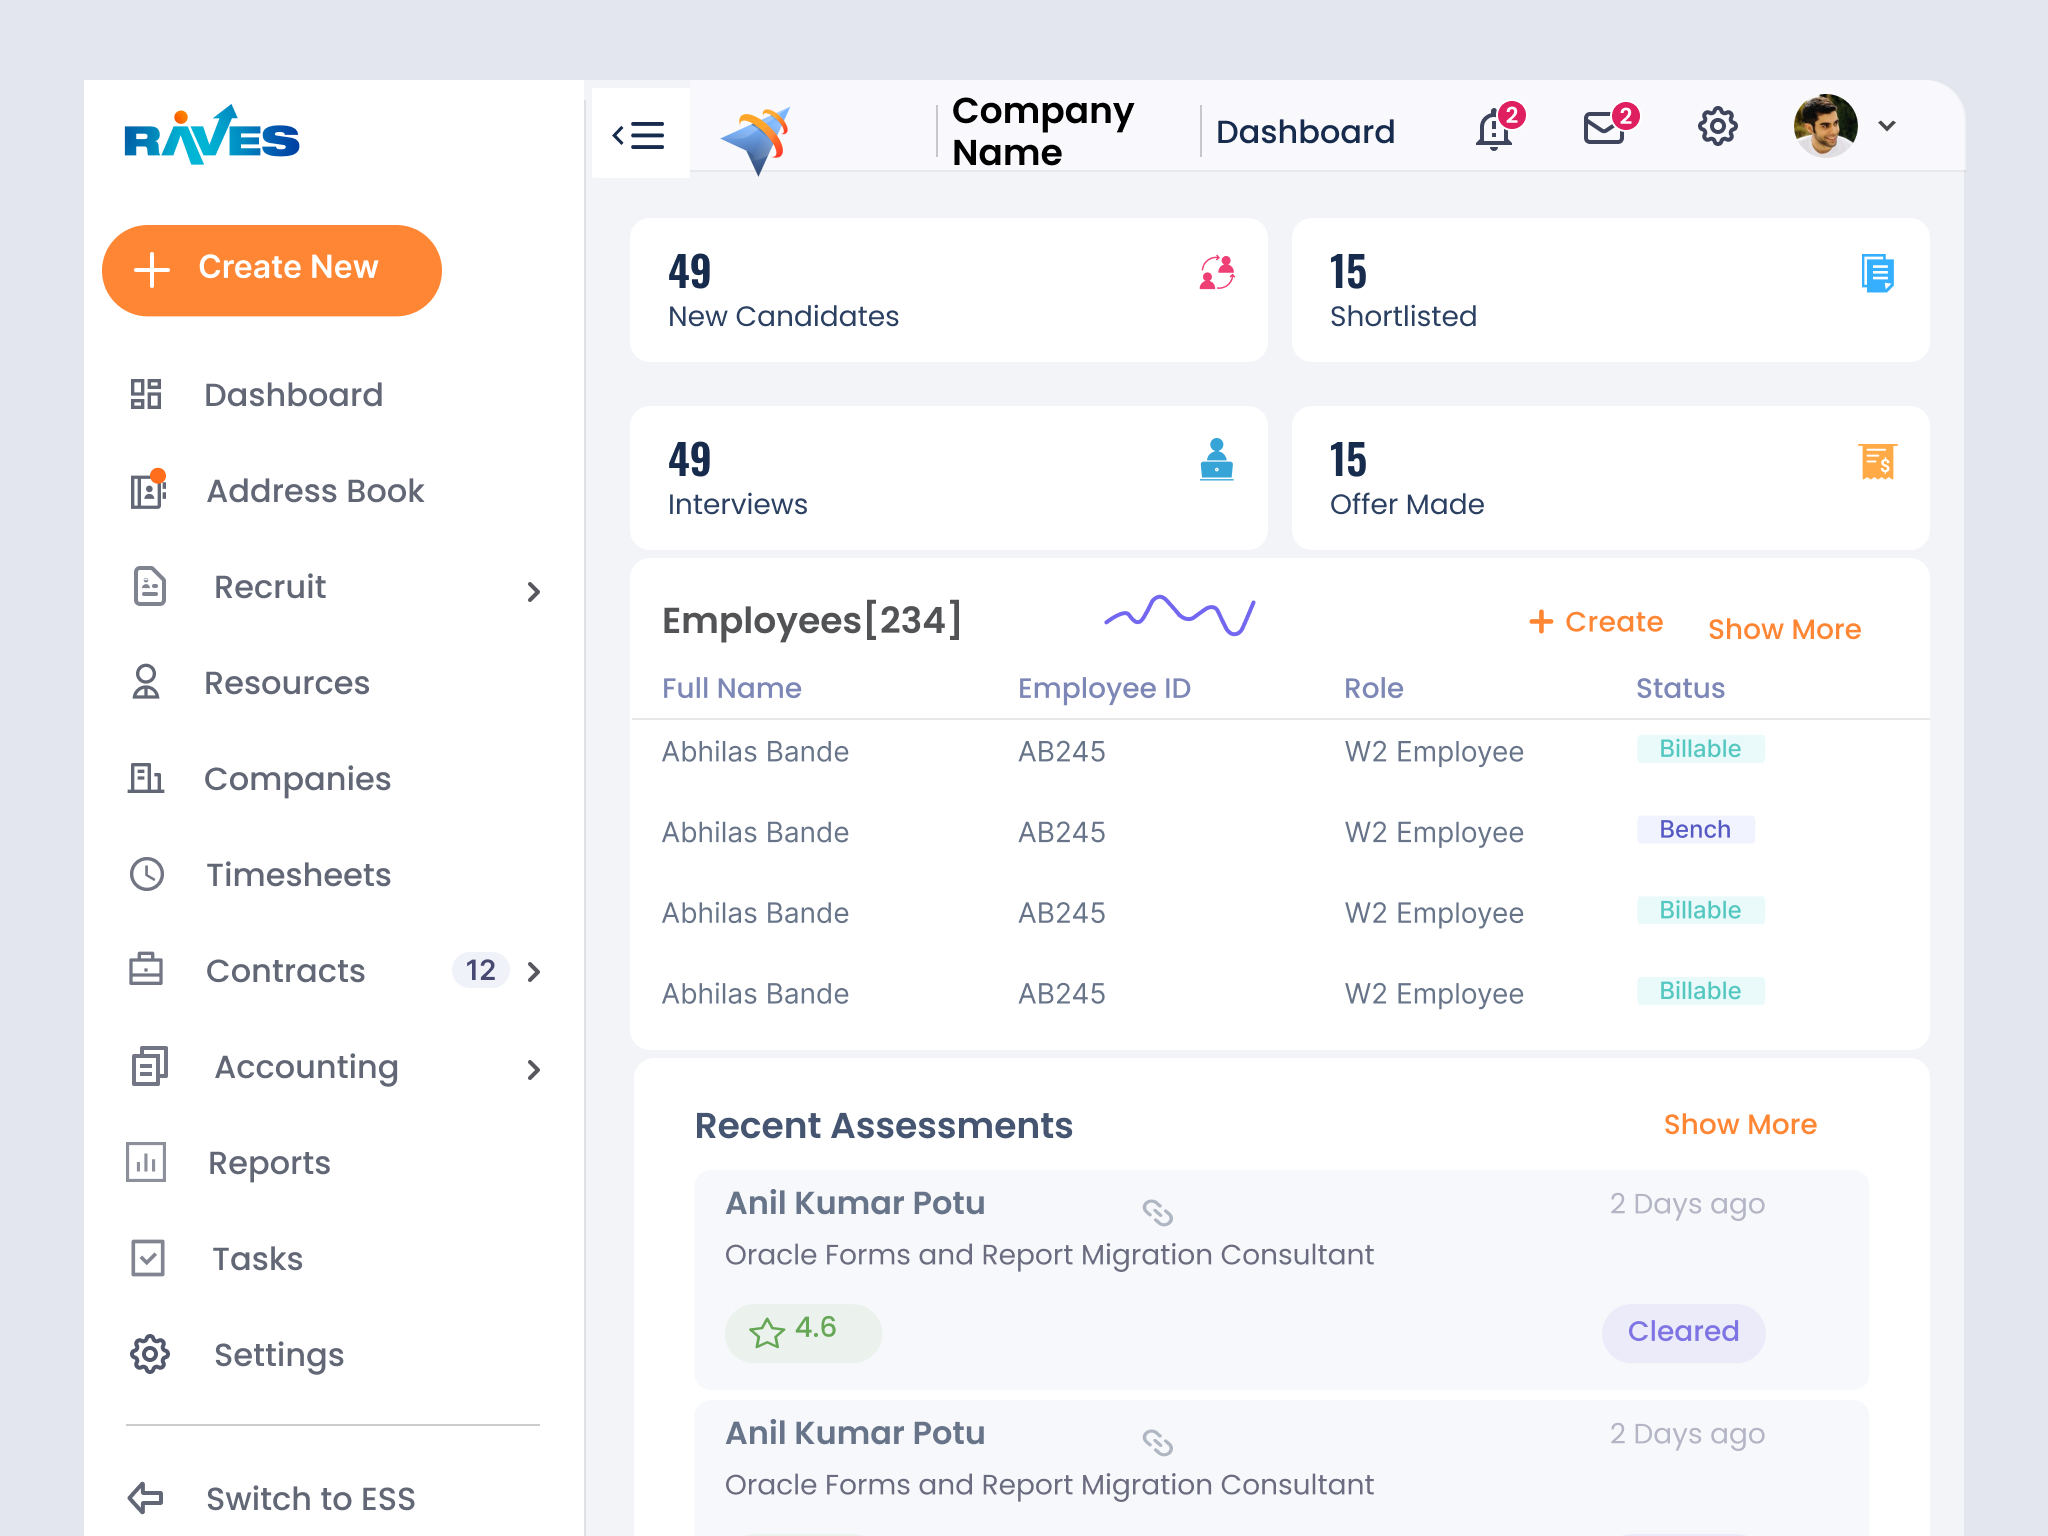Click the Interviews person icon

[x=1216, y=460]
